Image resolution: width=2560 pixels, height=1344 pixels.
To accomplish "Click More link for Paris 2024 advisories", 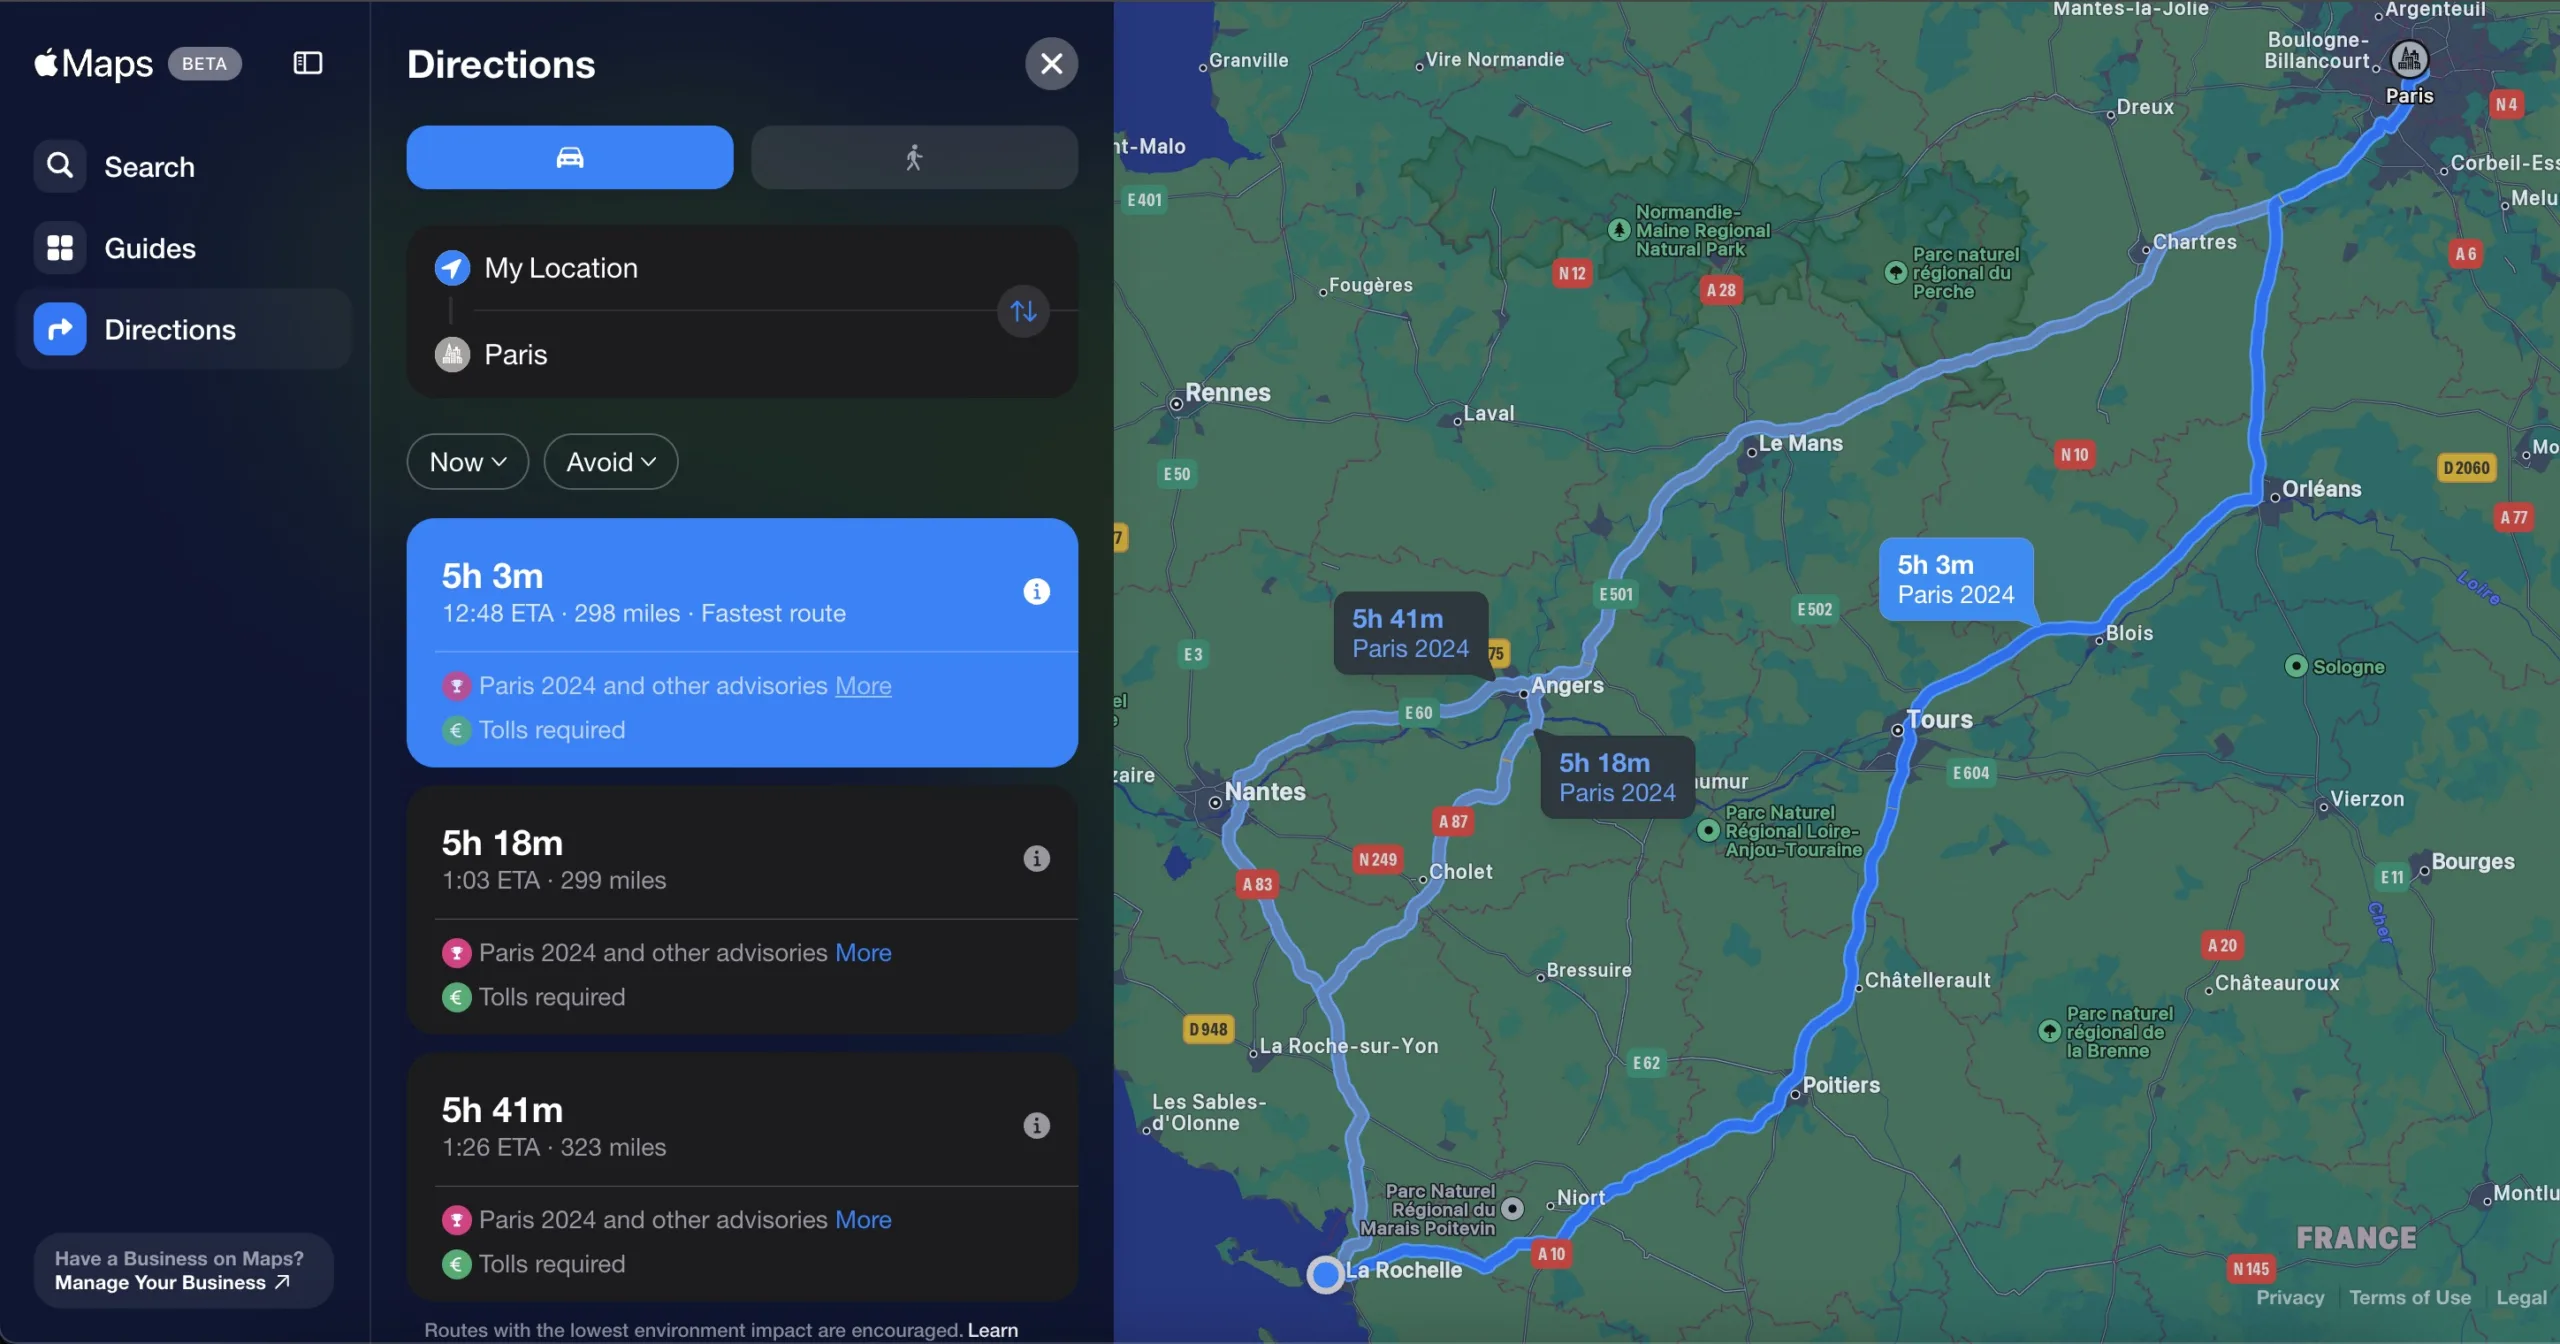I will tap(862, 686).
